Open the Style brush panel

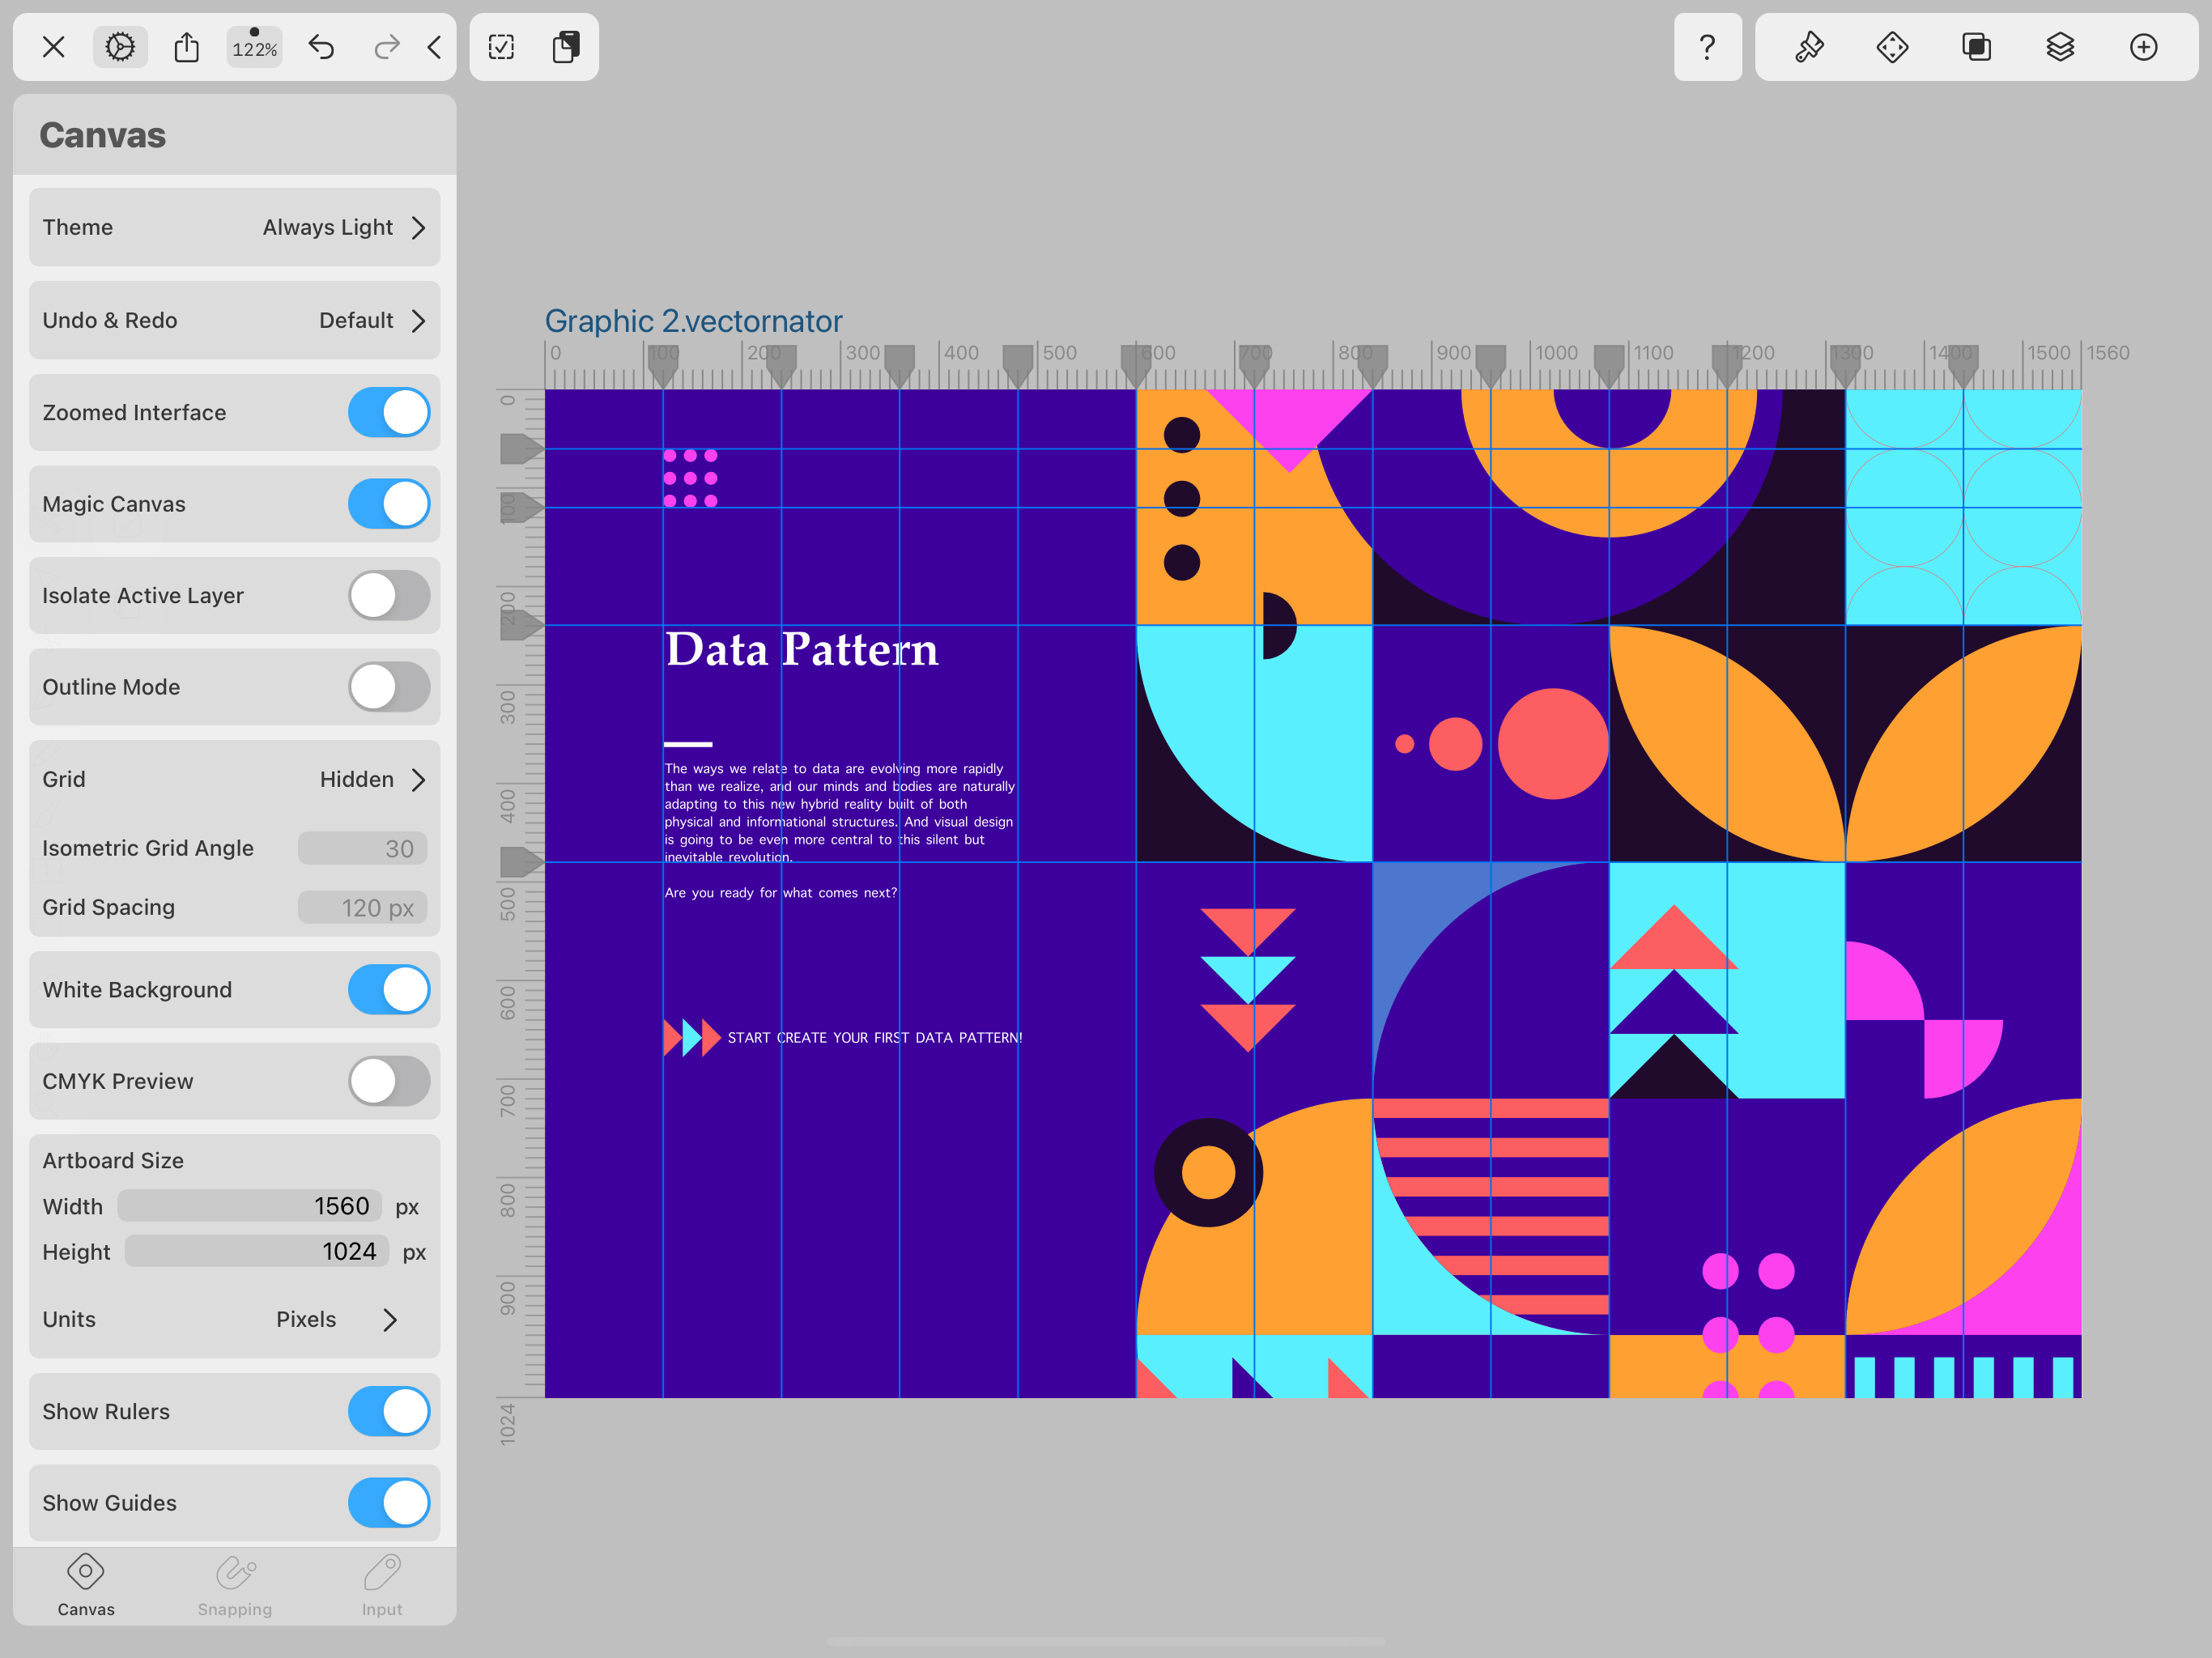[x=1809, y=47]
